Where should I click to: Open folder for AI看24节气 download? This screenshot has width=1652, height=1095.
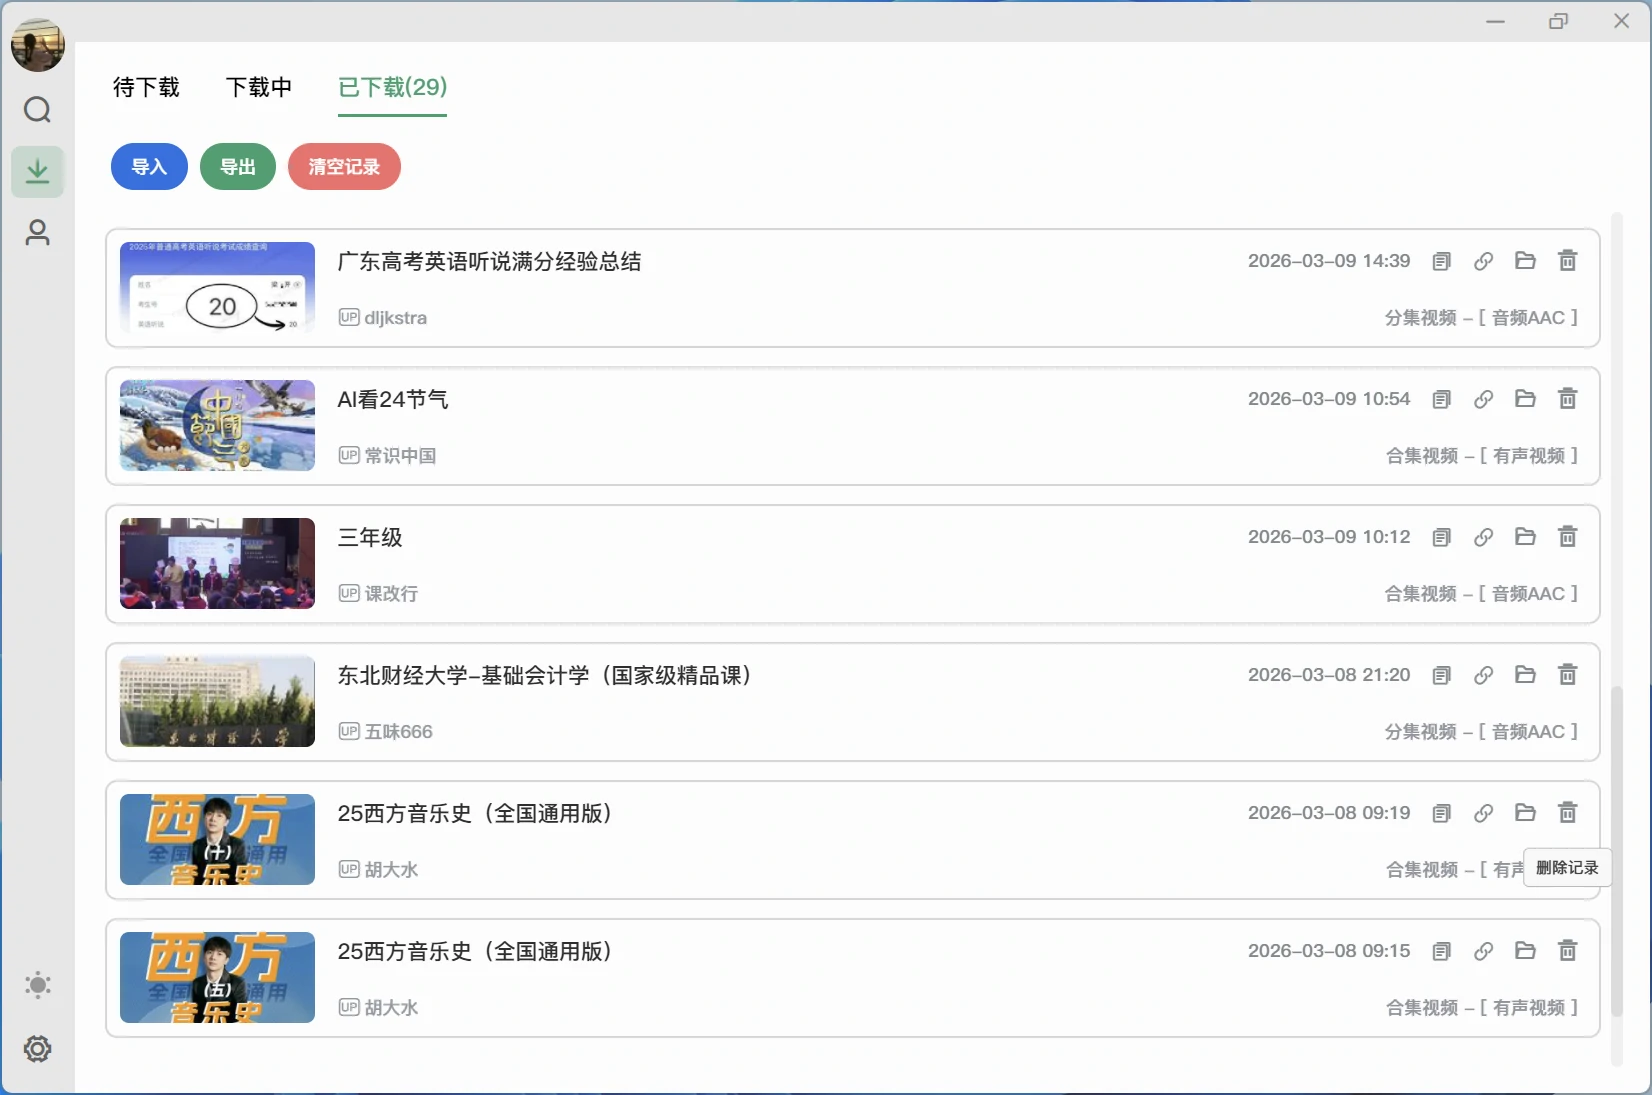point(1525,399)
